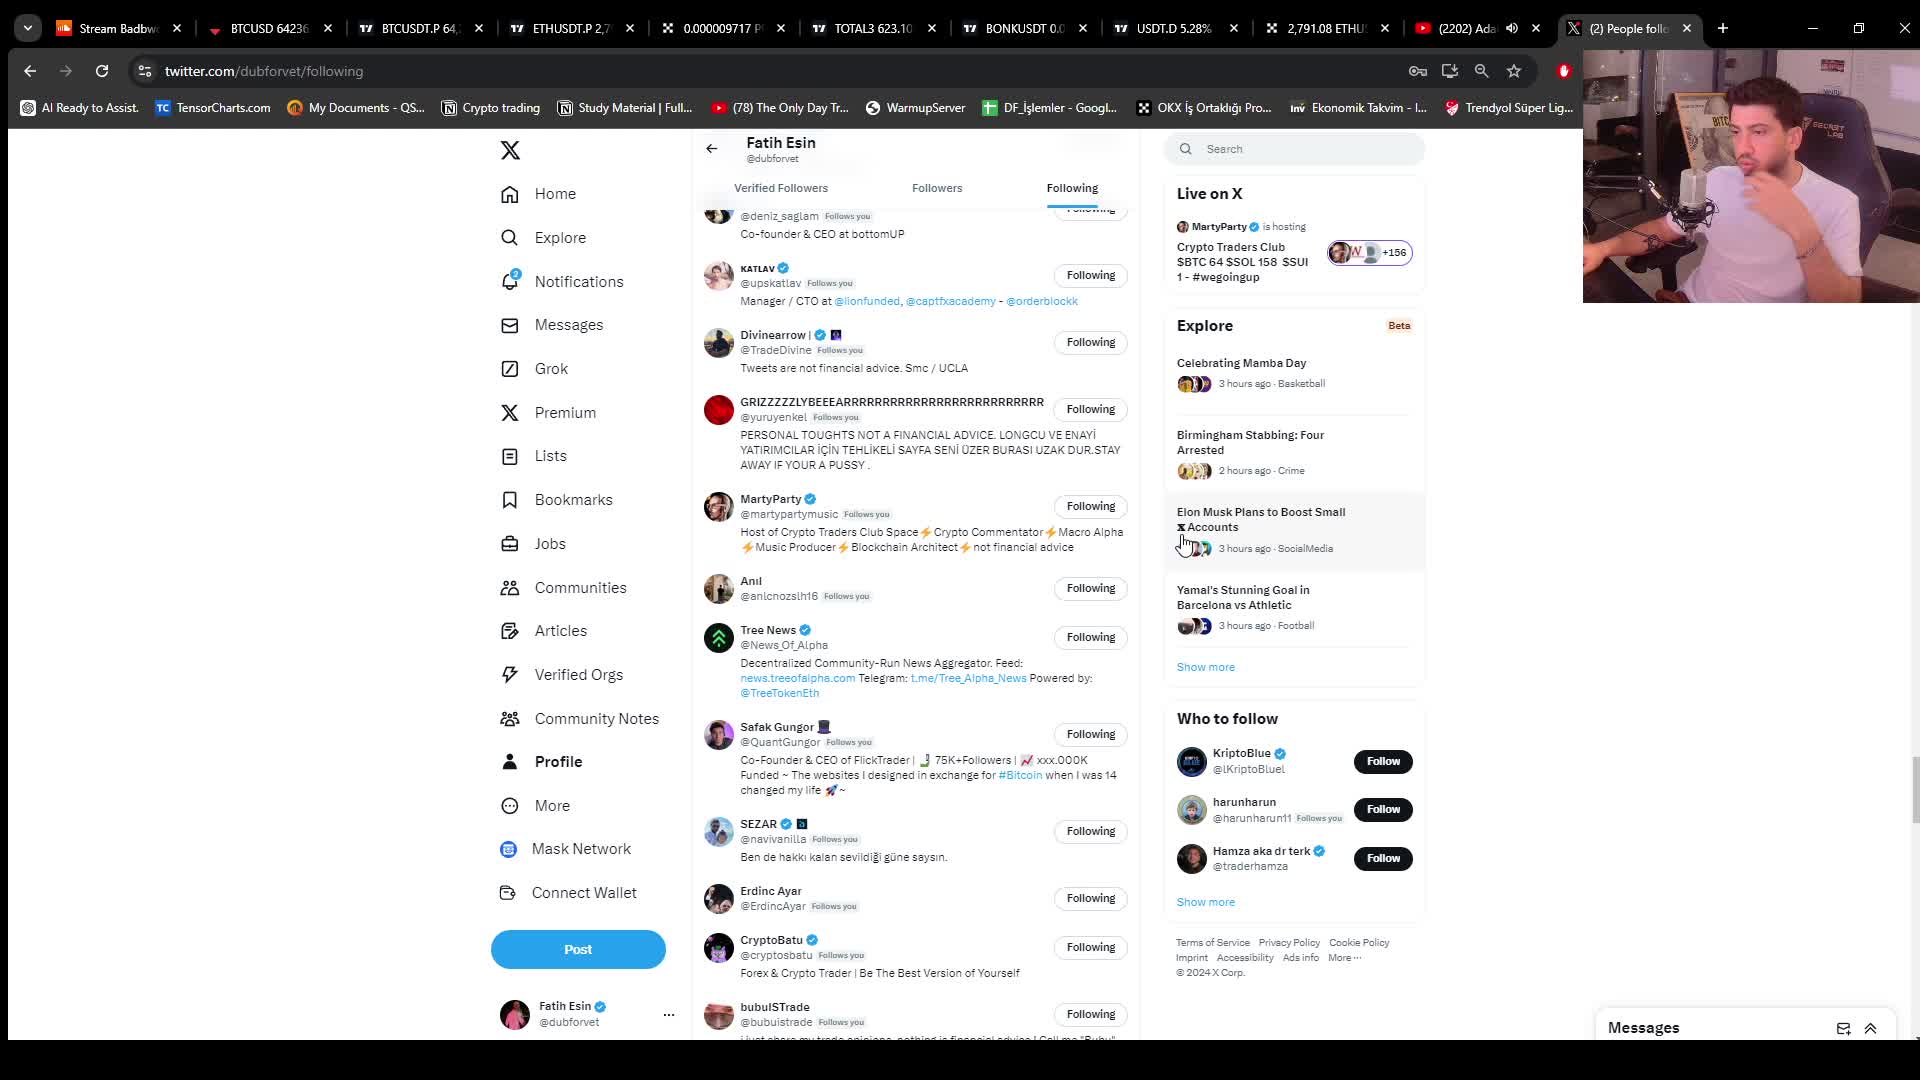Bookmark this page with star icon
Screen dimensions: 1920x1080
1514,71
